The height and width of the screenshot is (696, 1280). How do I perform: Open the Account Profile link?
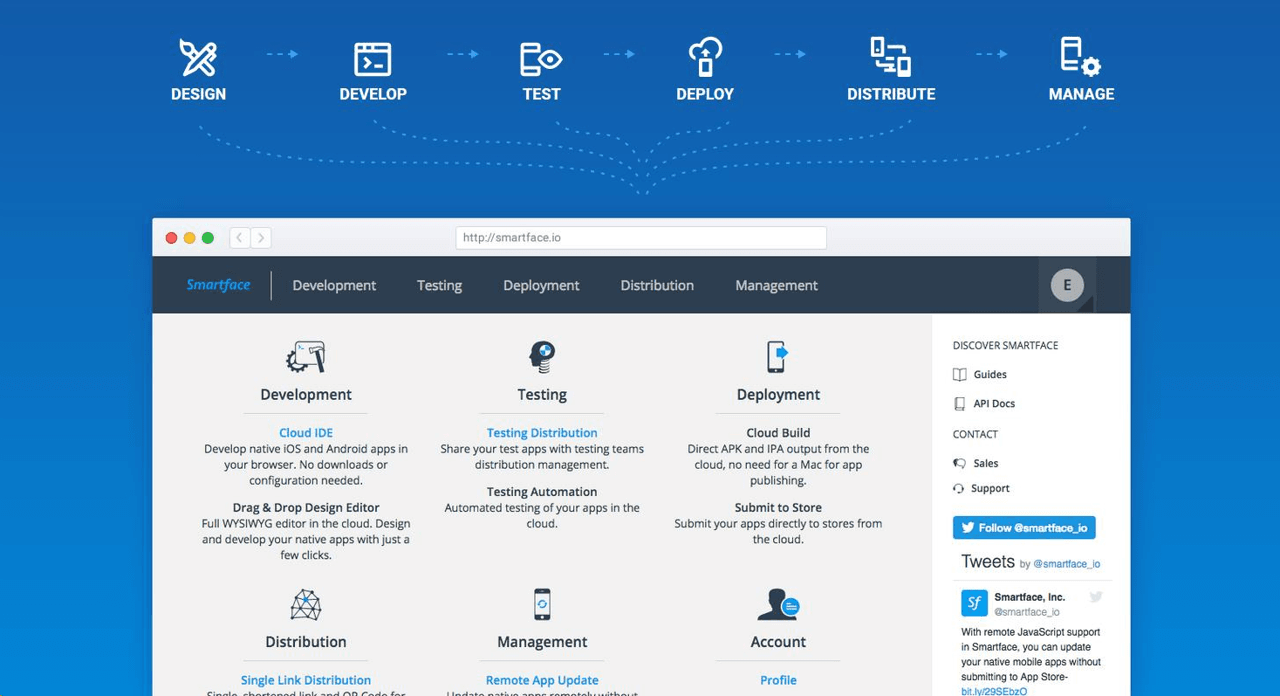pos(778,681)
